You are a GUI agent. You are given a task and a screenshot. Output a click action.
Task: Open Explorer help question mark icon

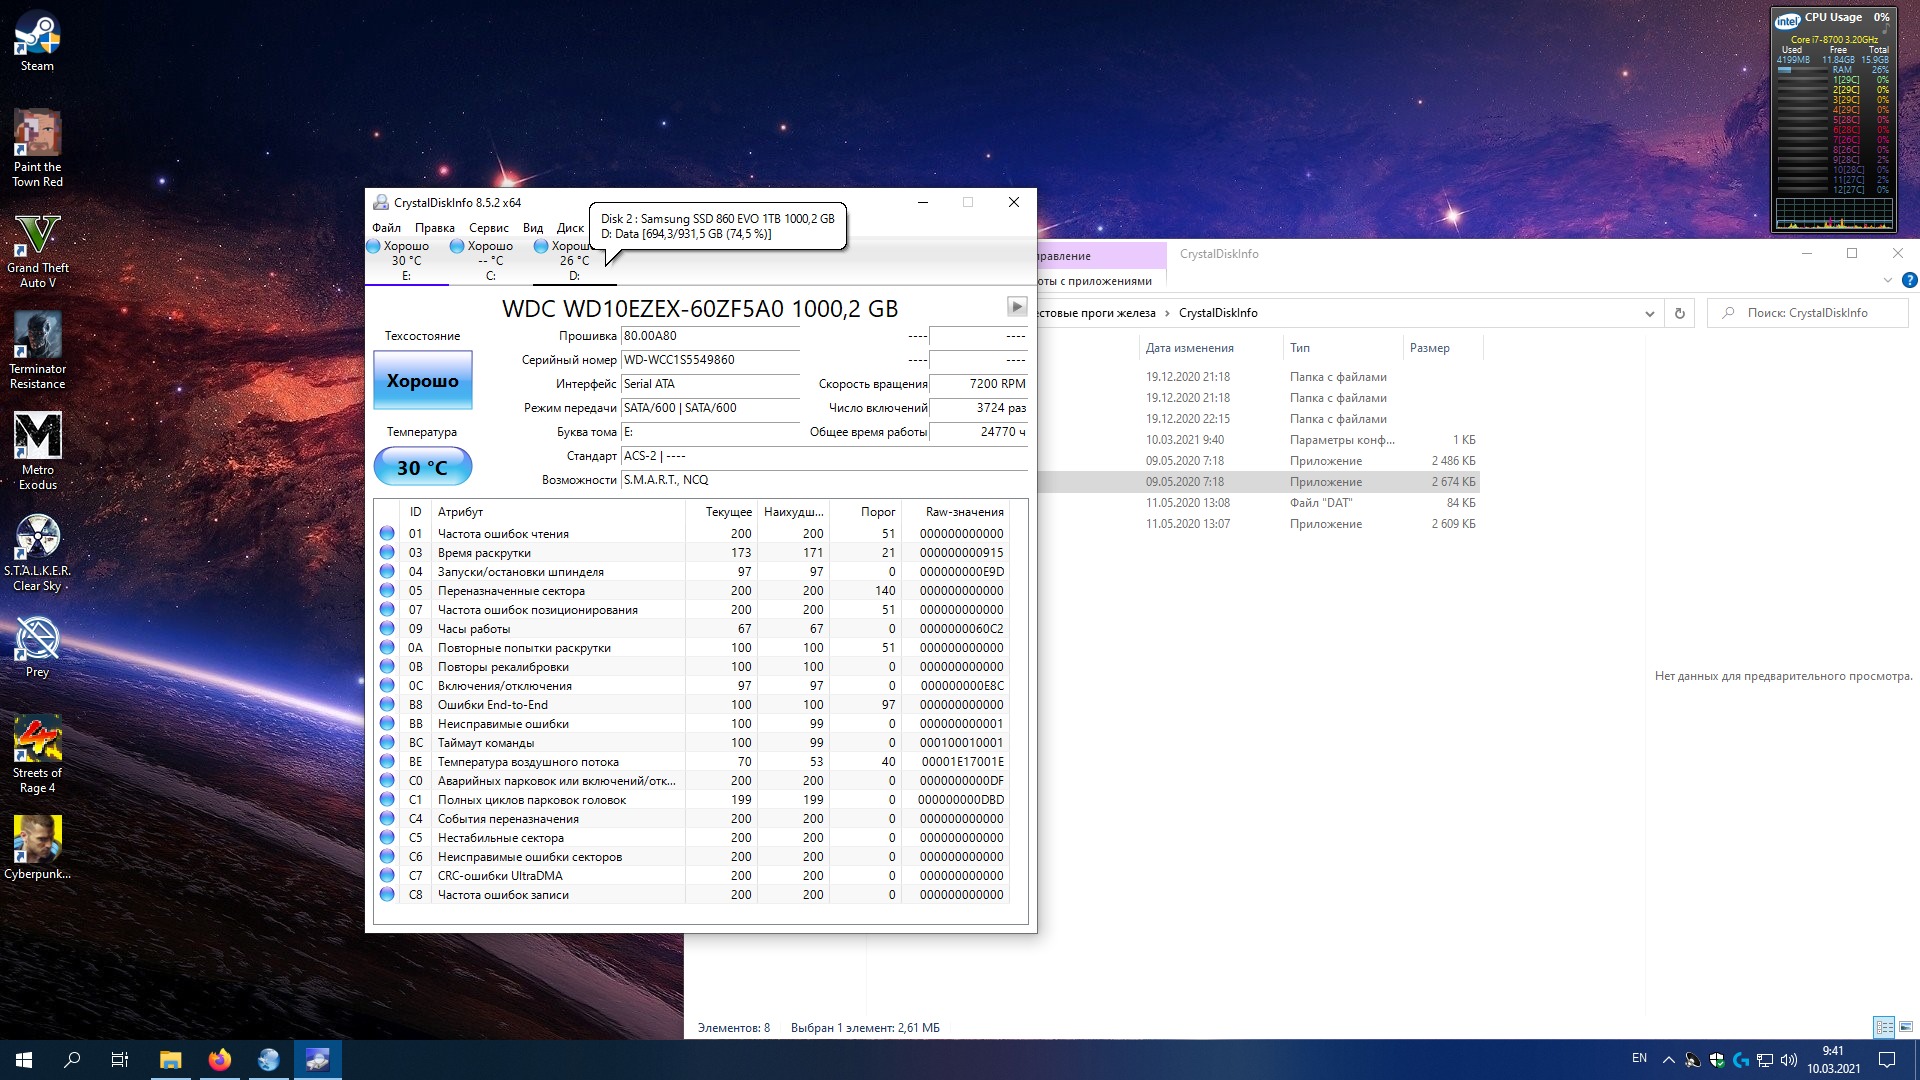(1908, 280)
